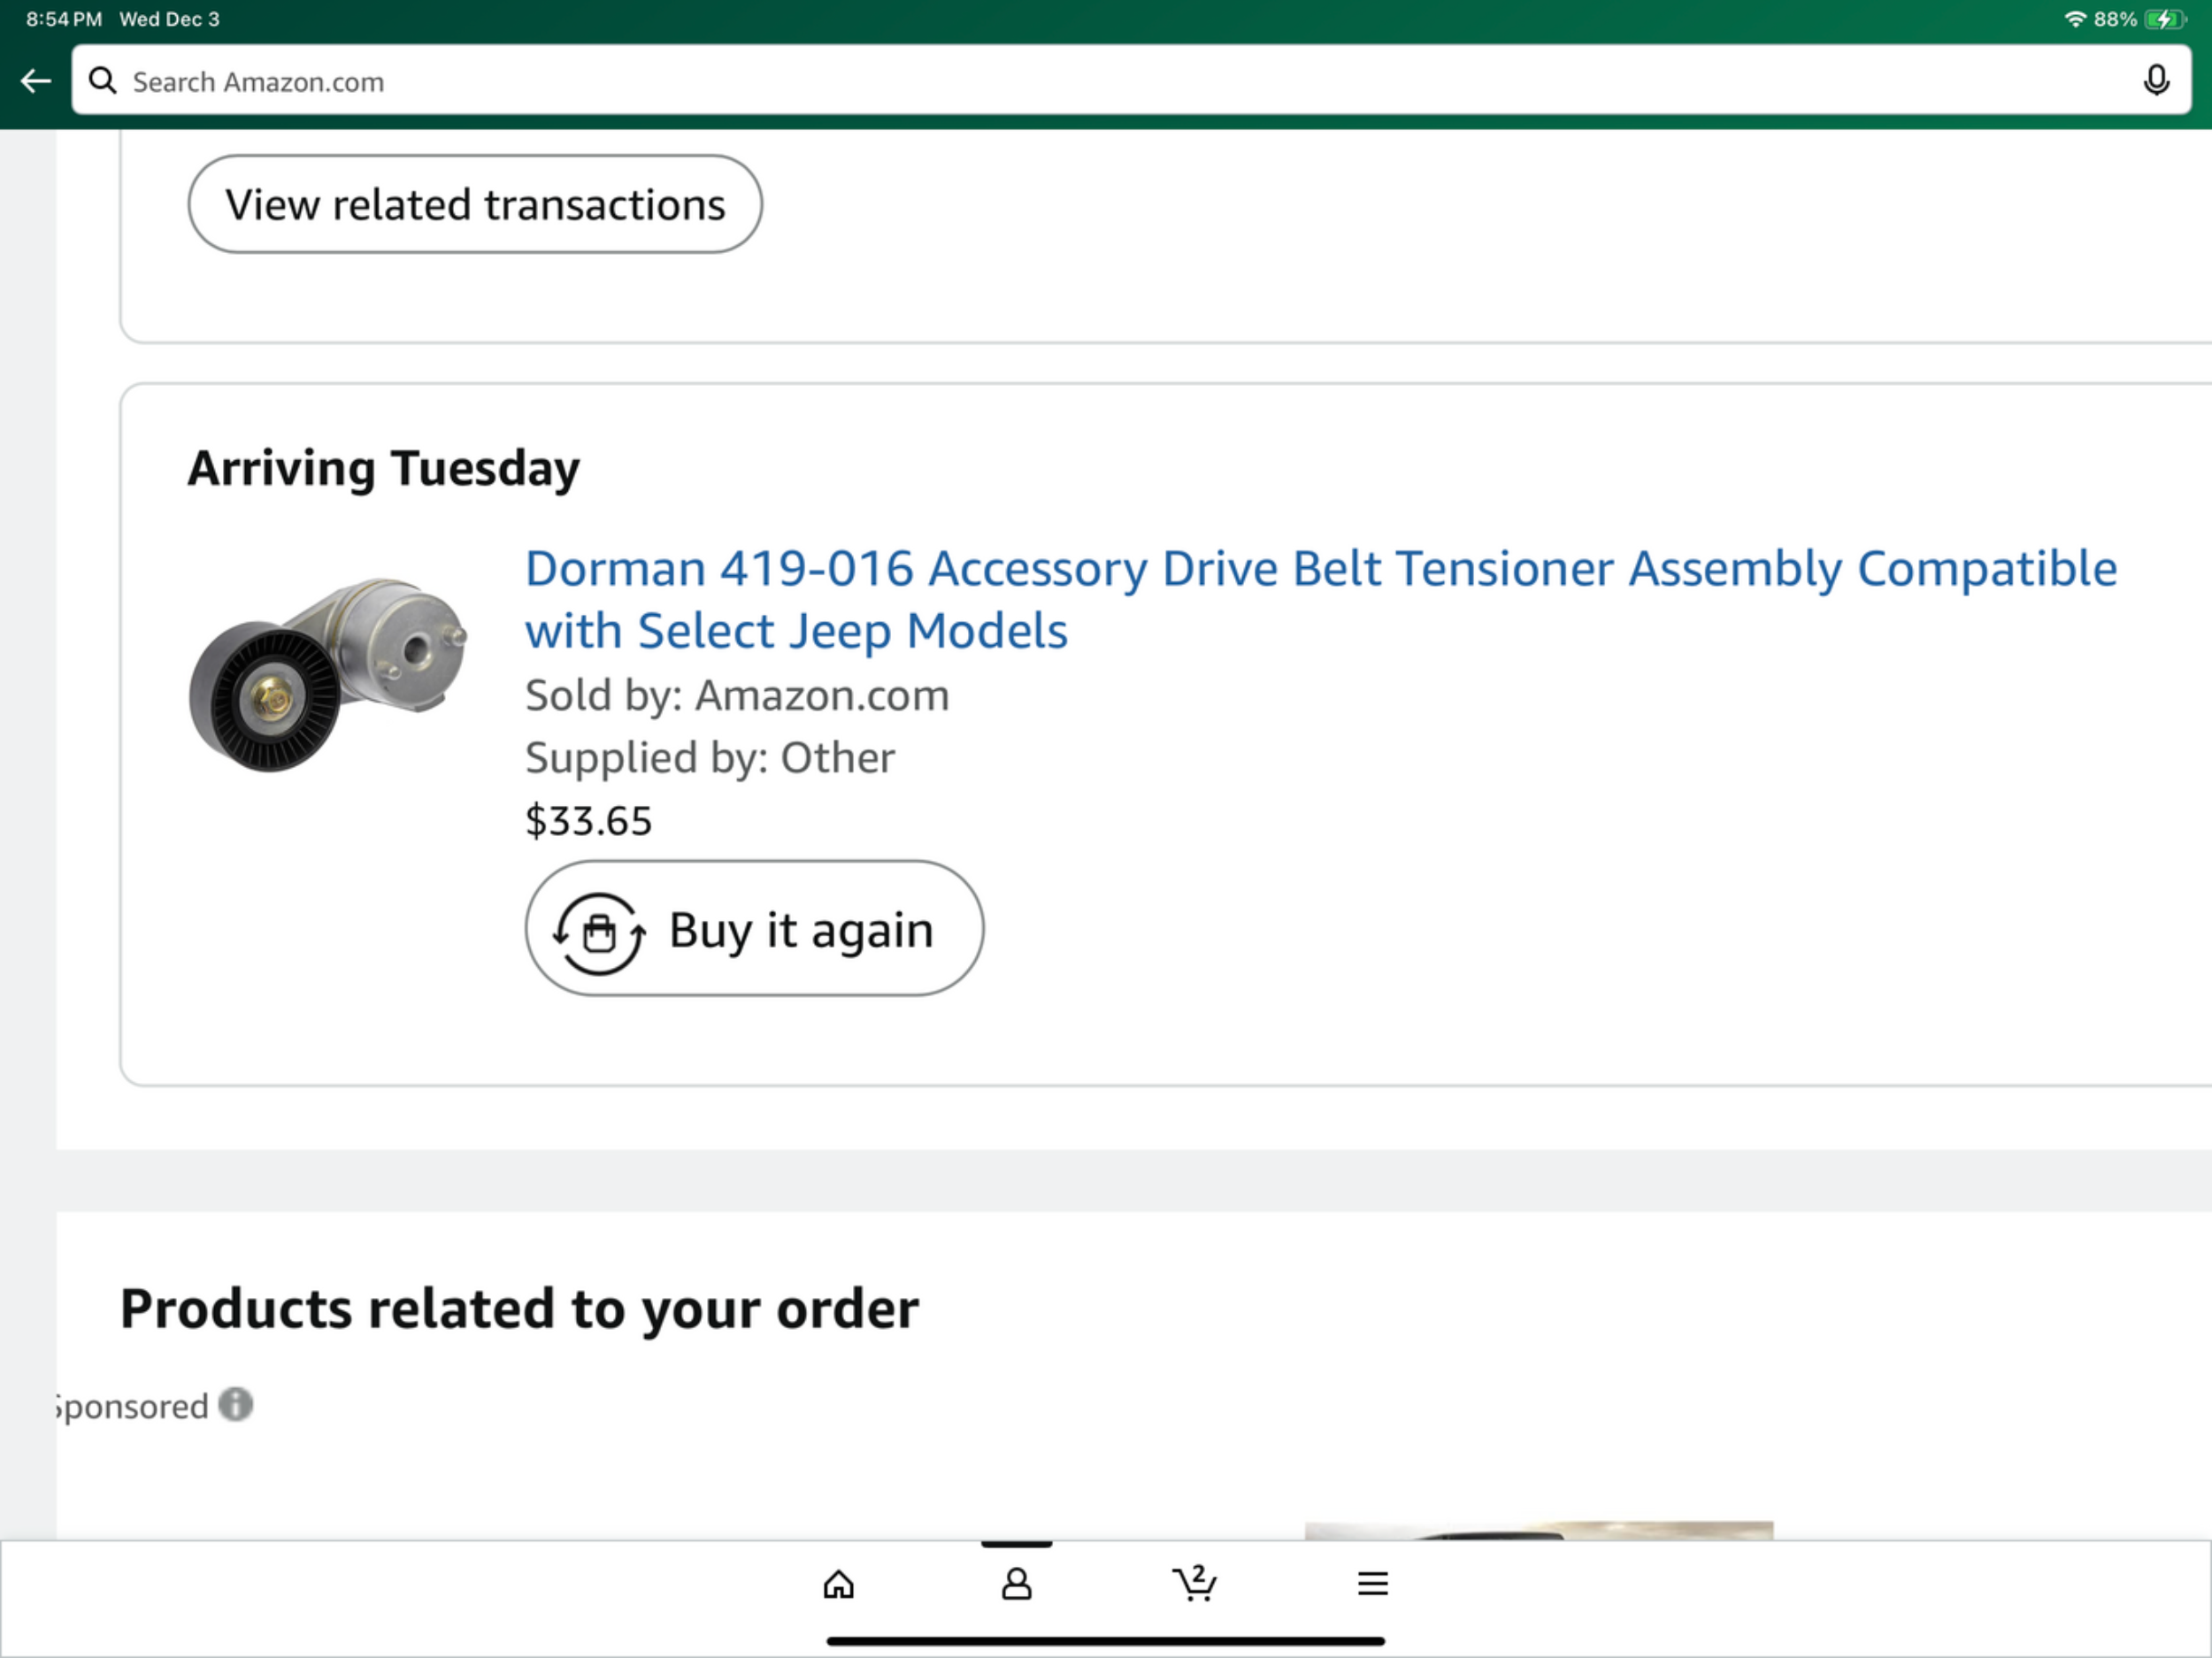The image size is (2212, 1658).
Task: Tap the magnifier icon in search bar
Action: tap(102, 81)
